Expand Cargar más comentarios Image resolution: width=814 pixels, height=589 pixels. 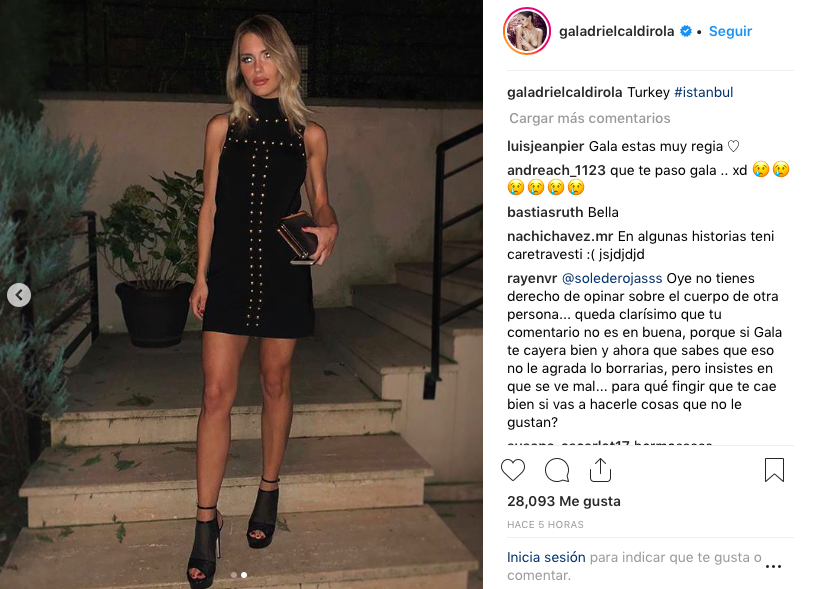(589, 118)
